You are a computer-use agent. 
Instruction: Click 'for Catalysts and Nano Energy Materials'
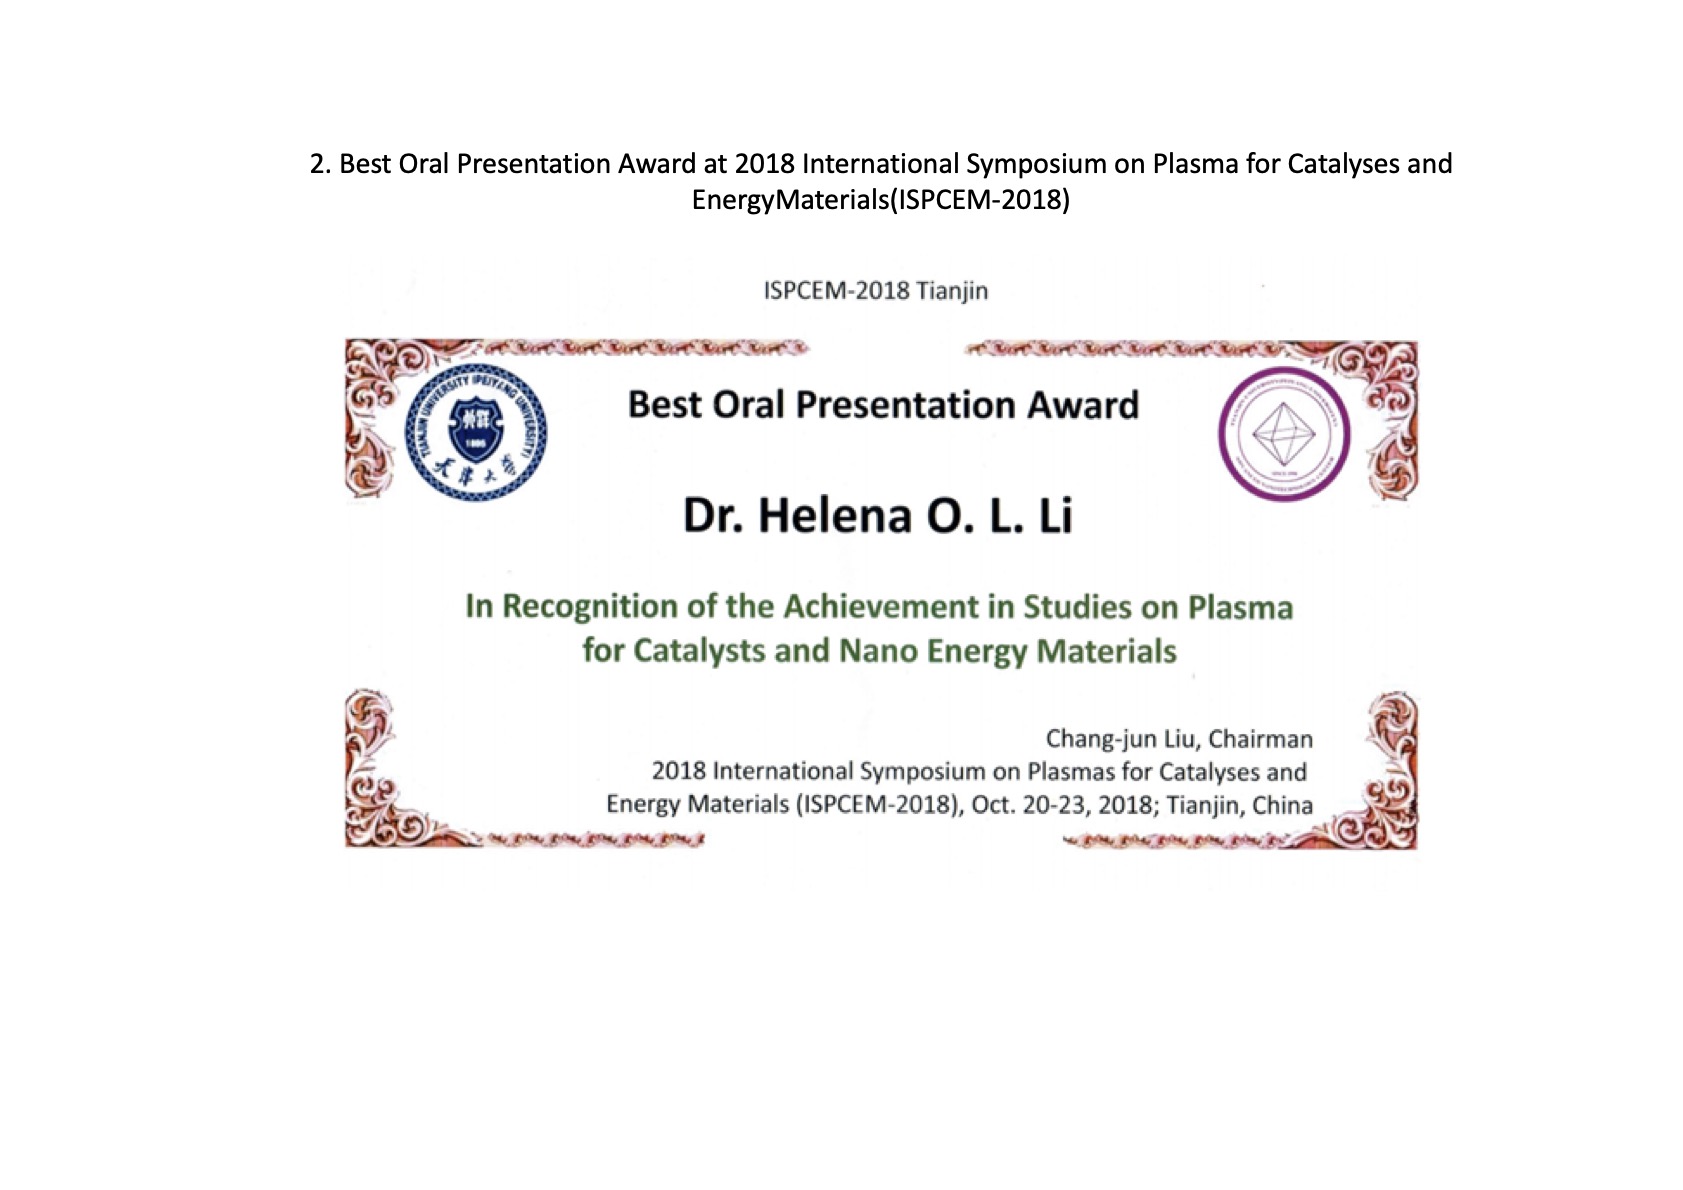tap(879, 651)
